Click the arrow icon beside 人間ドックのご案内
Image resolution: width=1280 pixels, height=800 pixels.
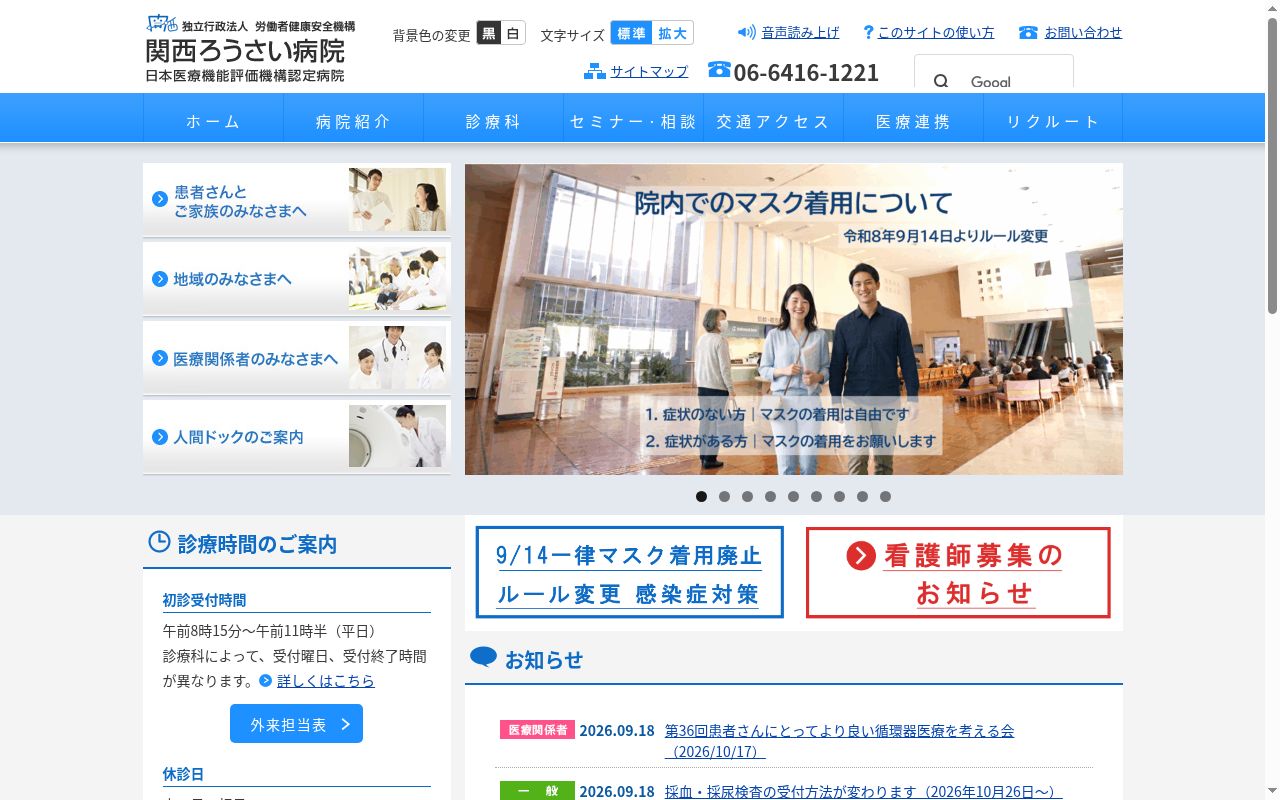pyautogui.click(x=160, y=437)
